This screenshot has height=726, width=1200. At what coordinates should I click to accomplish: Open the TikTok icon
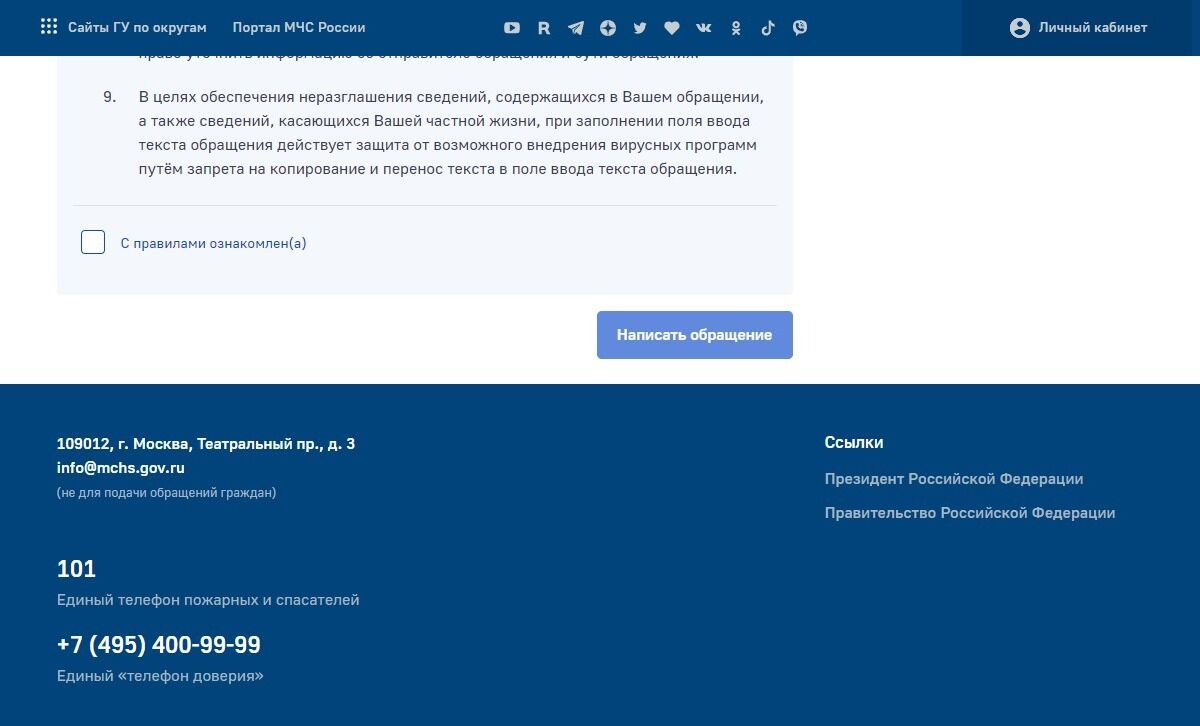tap(768, 28)
